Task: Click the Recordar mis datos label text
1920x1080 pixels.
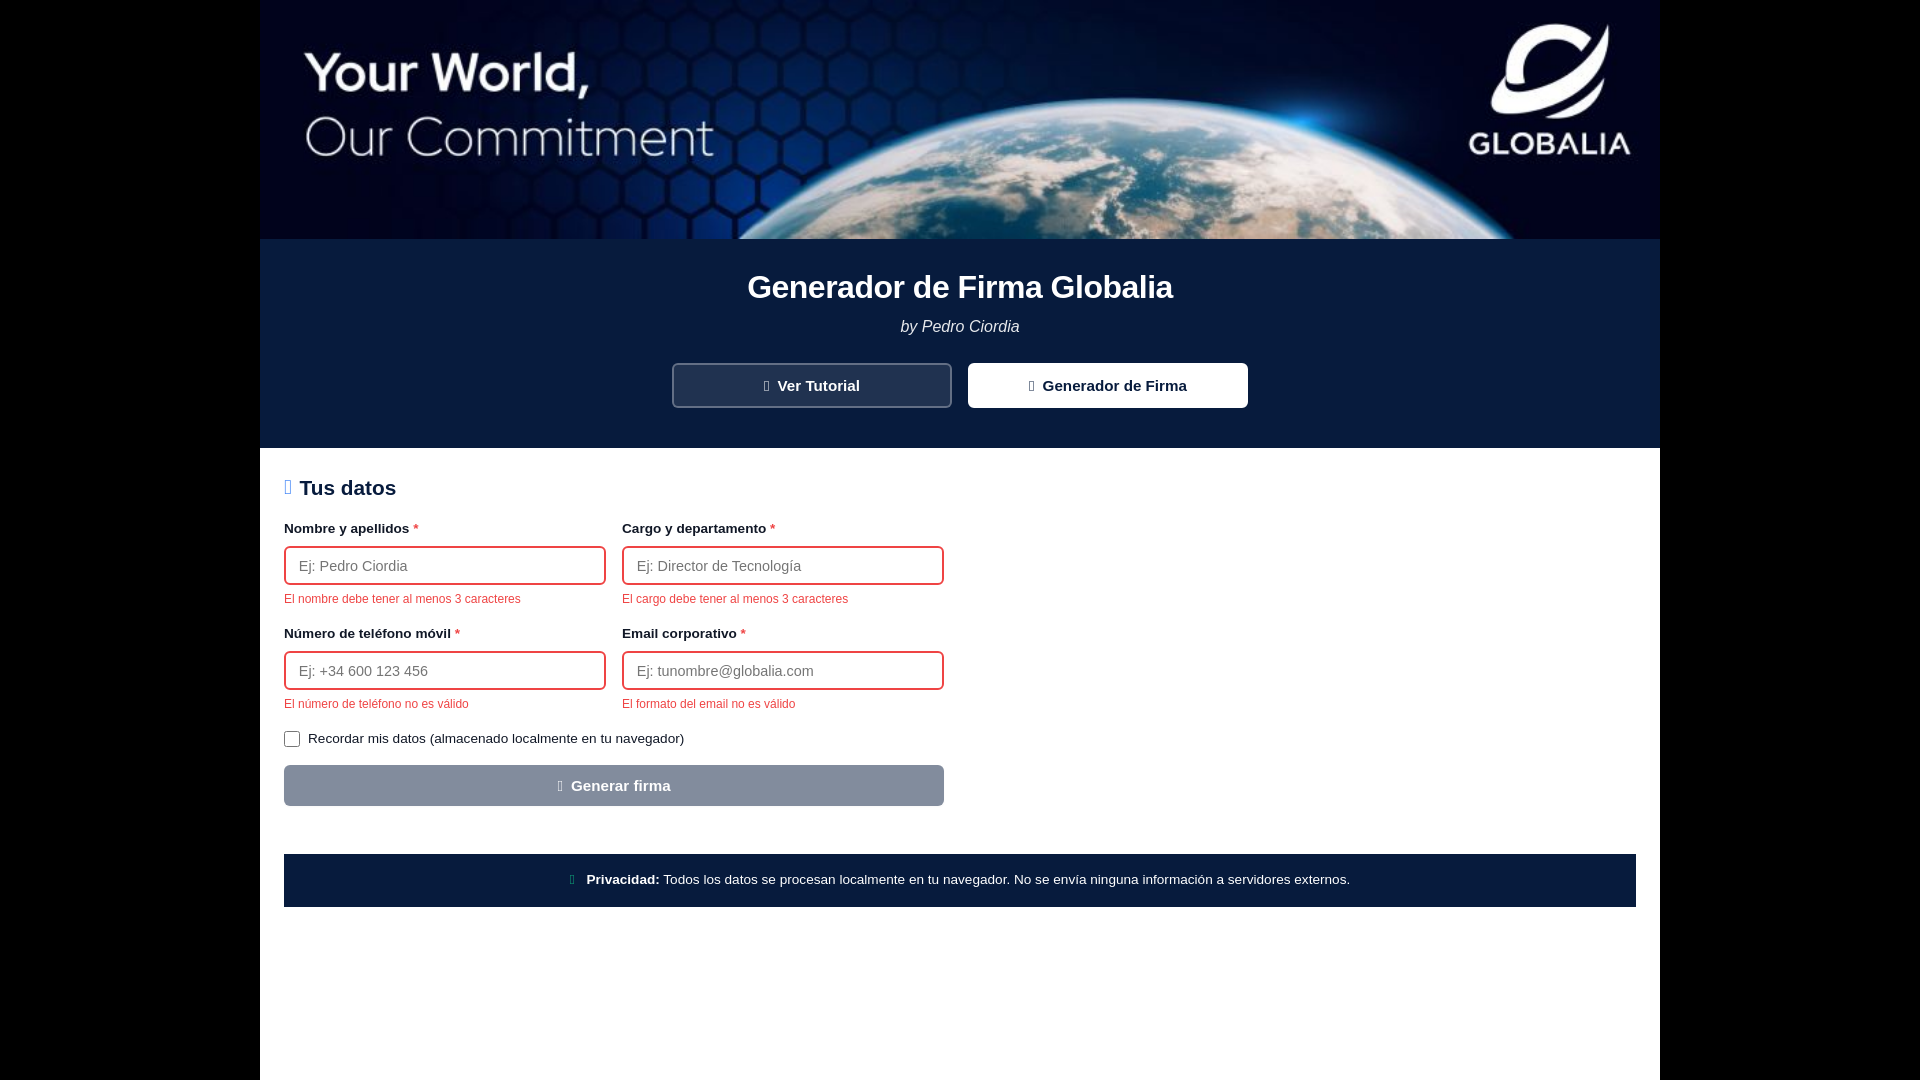Action: [x=496, y=739]
